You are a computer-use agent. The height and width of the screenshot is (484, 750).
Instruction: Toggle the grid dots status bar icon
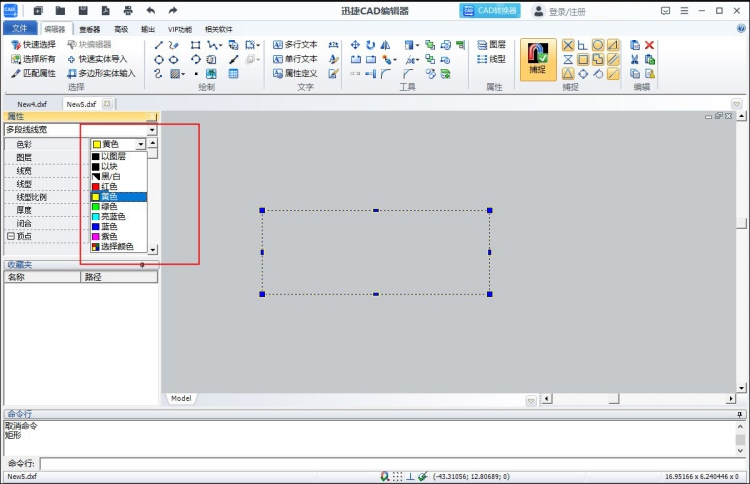[x=397, y=476]
